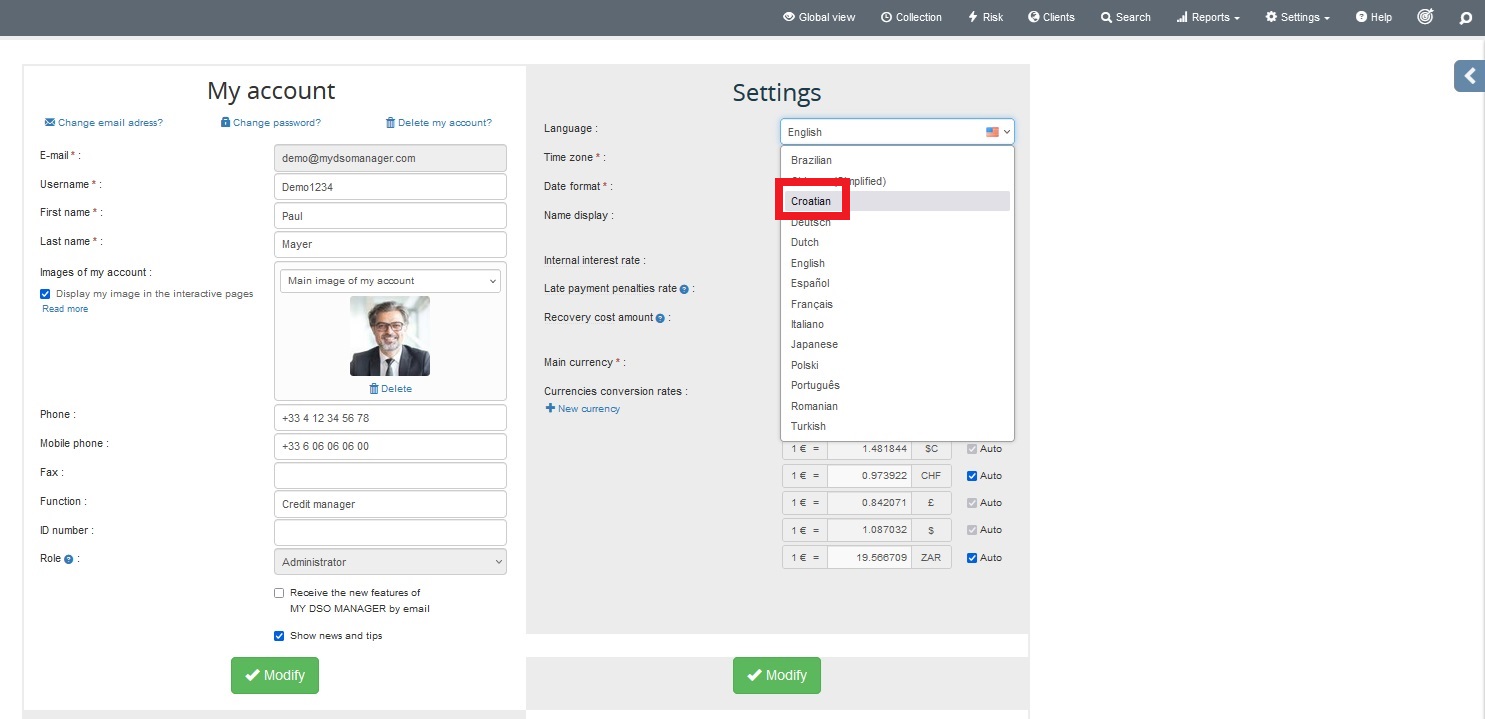Click the help icon beside Role
Viewport: 1485px width, 719px height.
tap(69, 560)
